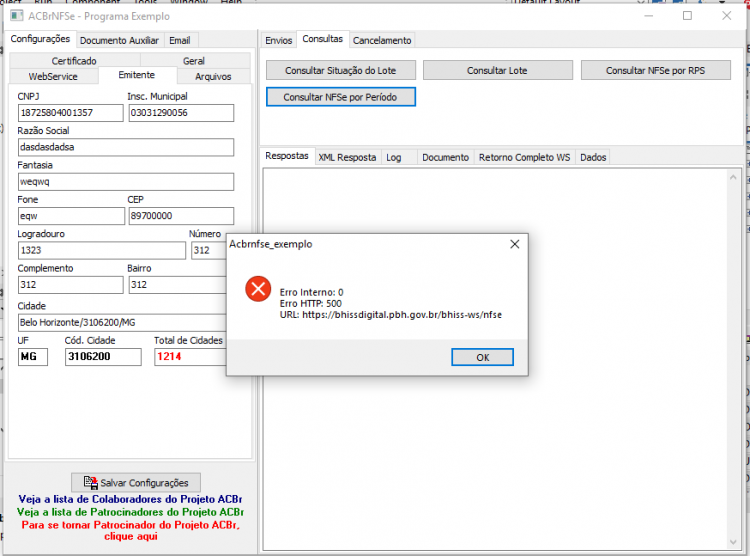Screen dimensions: 750x556
Task: Click the response panel scroll up arrow
Action: tap(733, 178)
